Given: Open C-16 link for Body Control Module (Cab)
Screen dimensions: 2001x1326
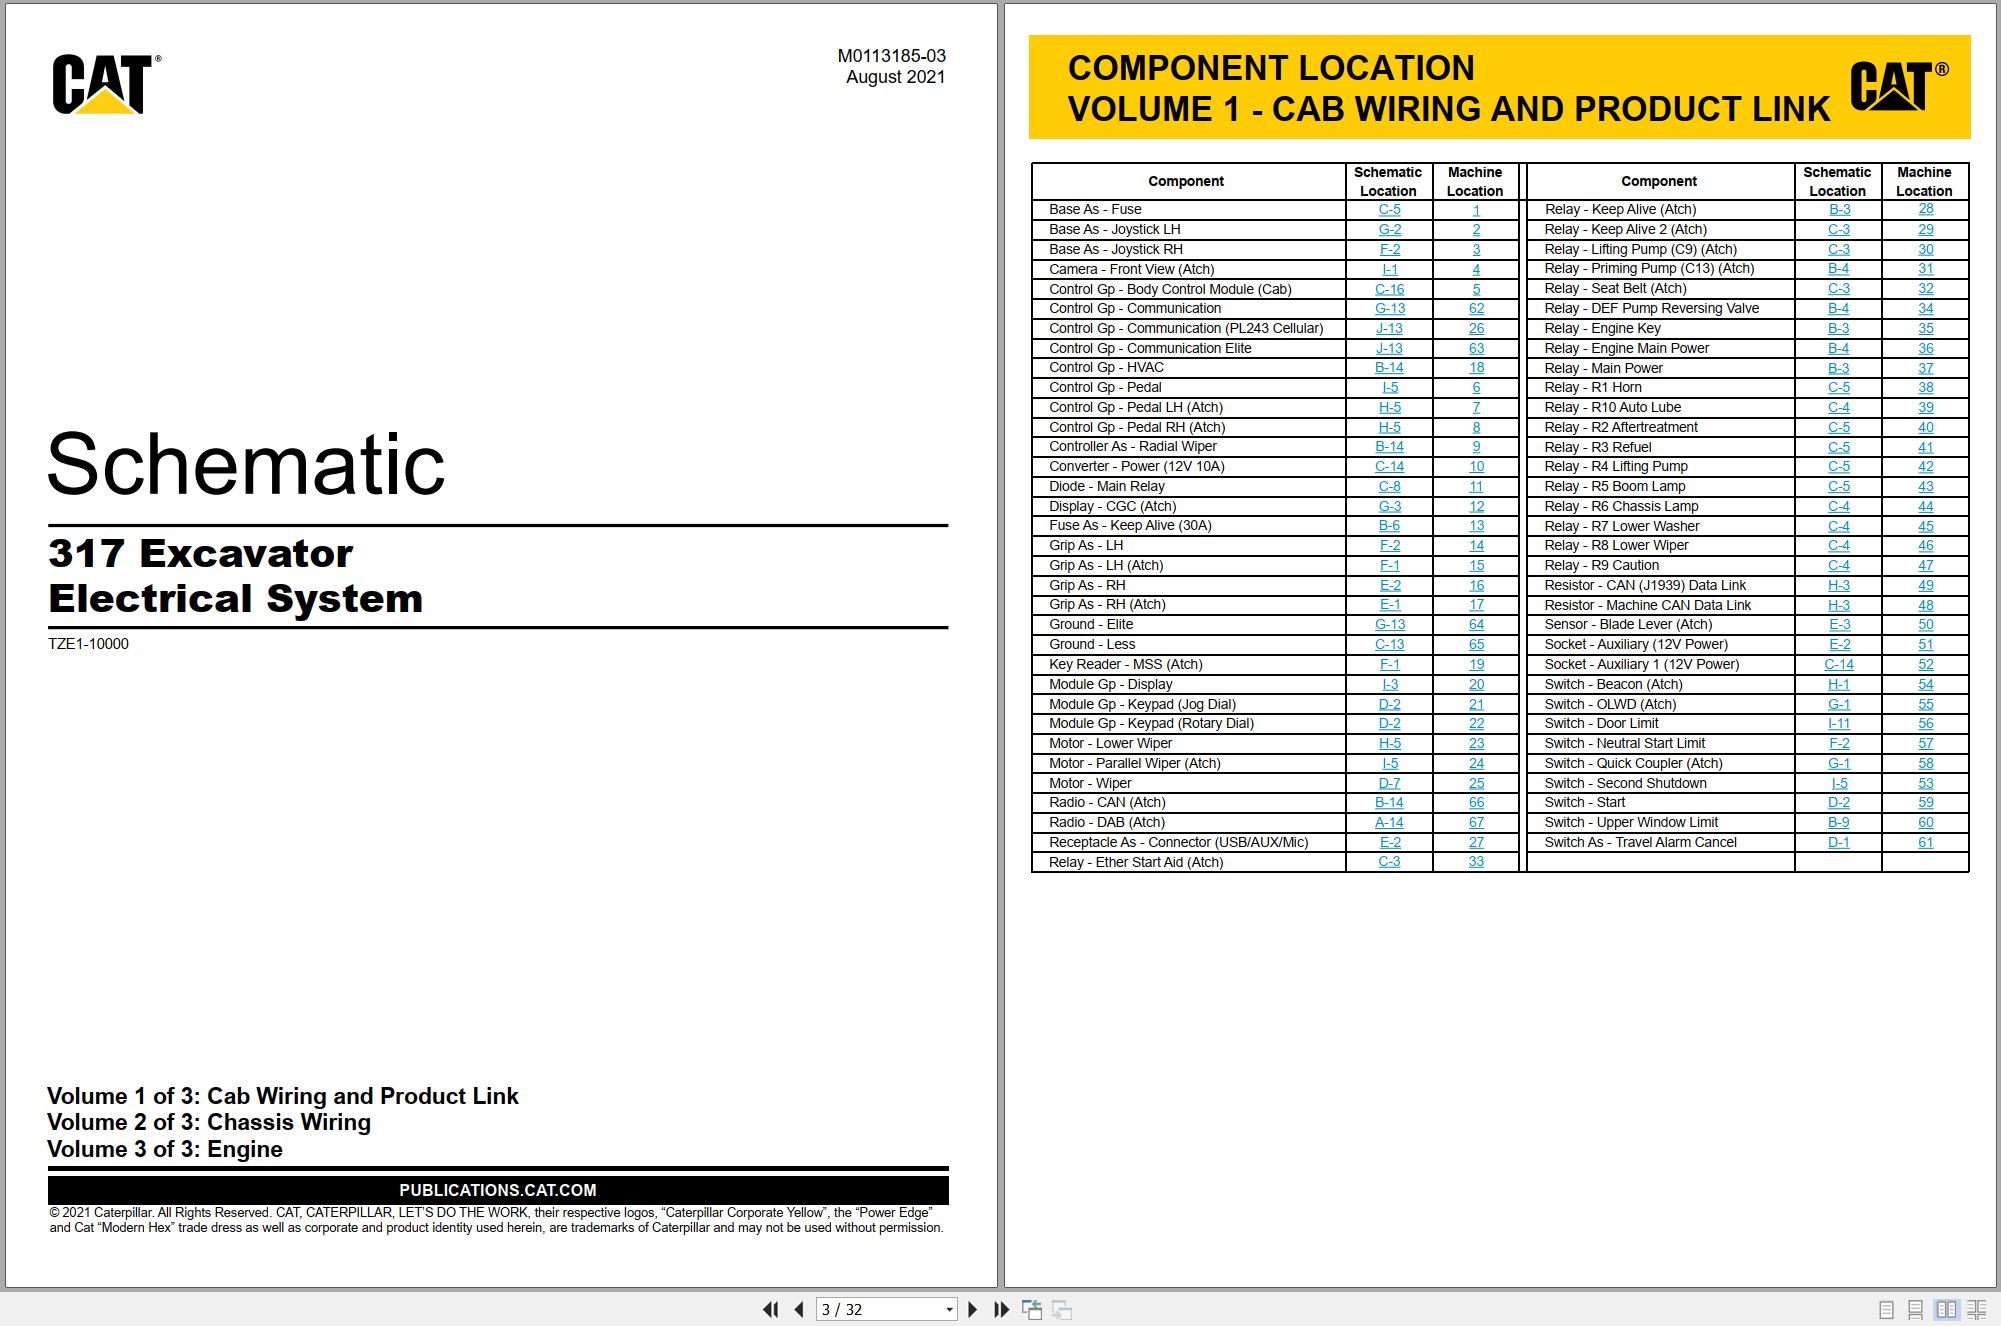Looking at the screenshot, I should 1389,289.
